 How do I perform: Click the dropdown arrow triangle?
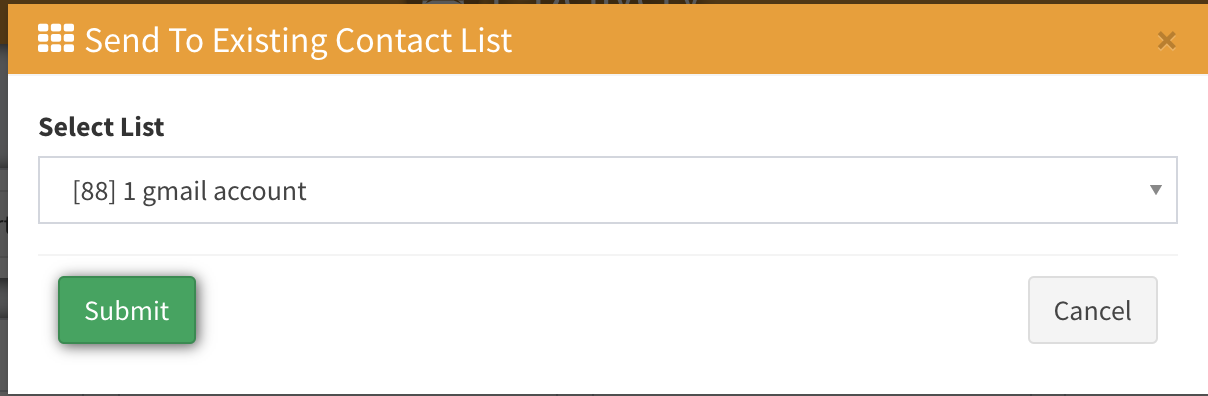(1156, 189)
